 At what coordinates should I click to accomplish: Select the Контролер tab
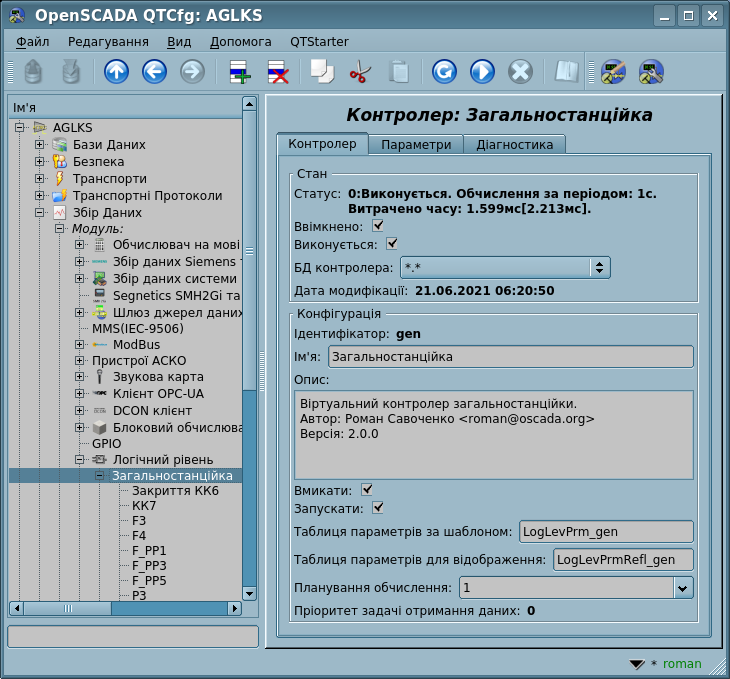[x=322, y=143]
